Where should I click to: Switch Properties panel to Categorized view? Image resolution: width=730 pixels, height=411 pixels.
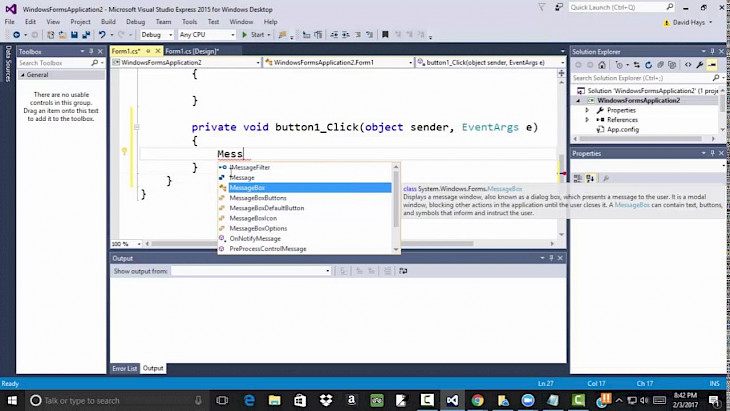pyautogui.click(x=578, y=178)
